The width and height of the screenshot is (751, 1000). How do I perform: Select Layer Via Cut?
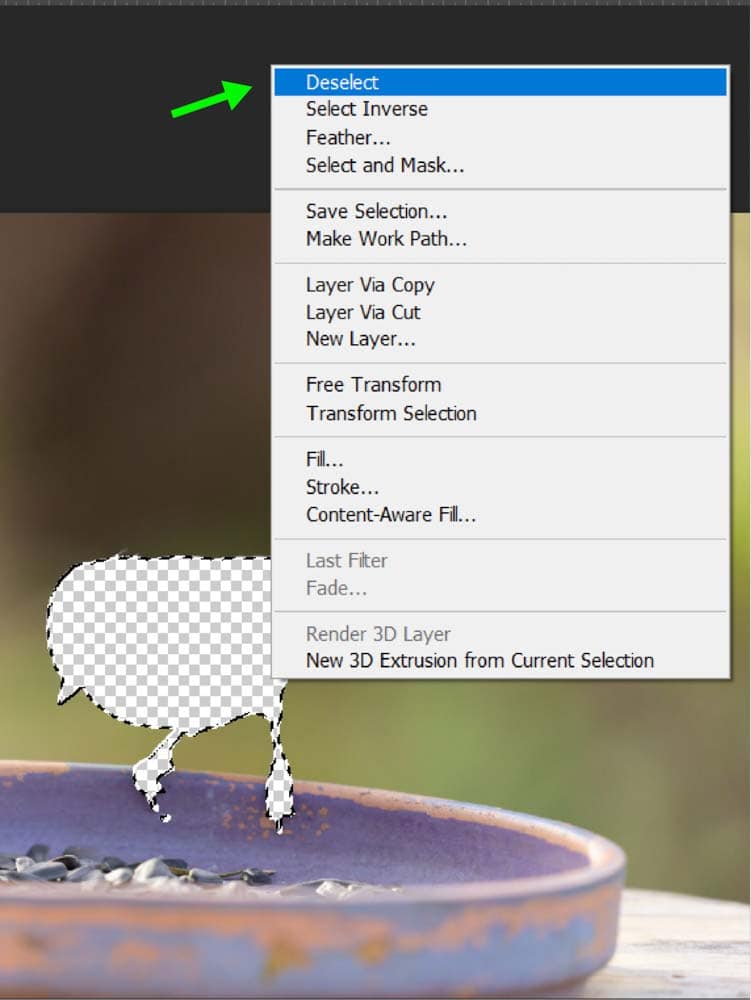click(x=500, y=312)
